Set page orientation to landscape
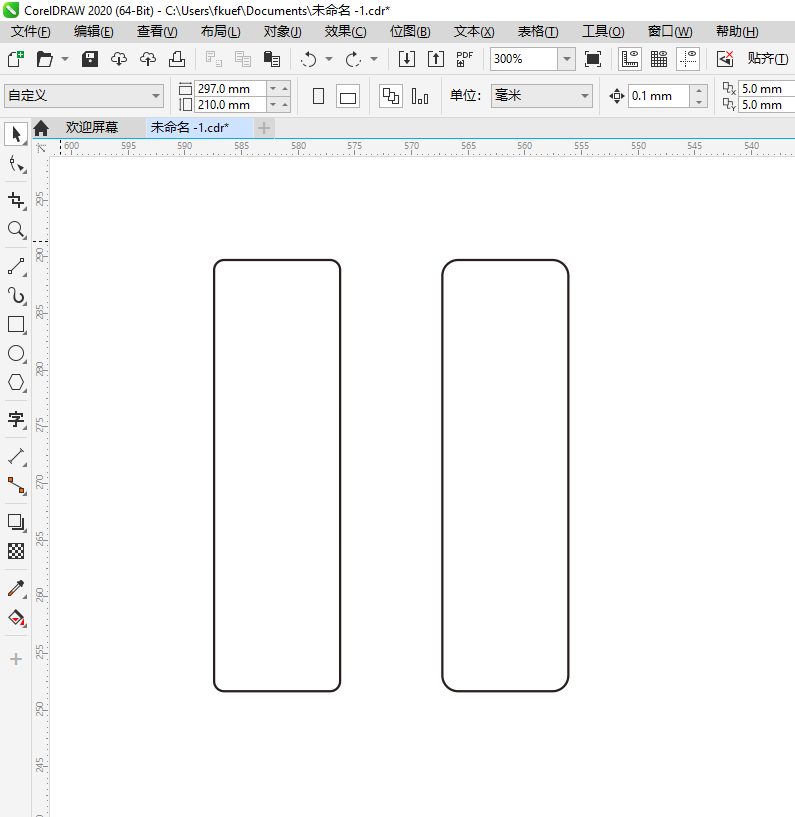This screenshot has height=817, width=795. tap(347, 96)
